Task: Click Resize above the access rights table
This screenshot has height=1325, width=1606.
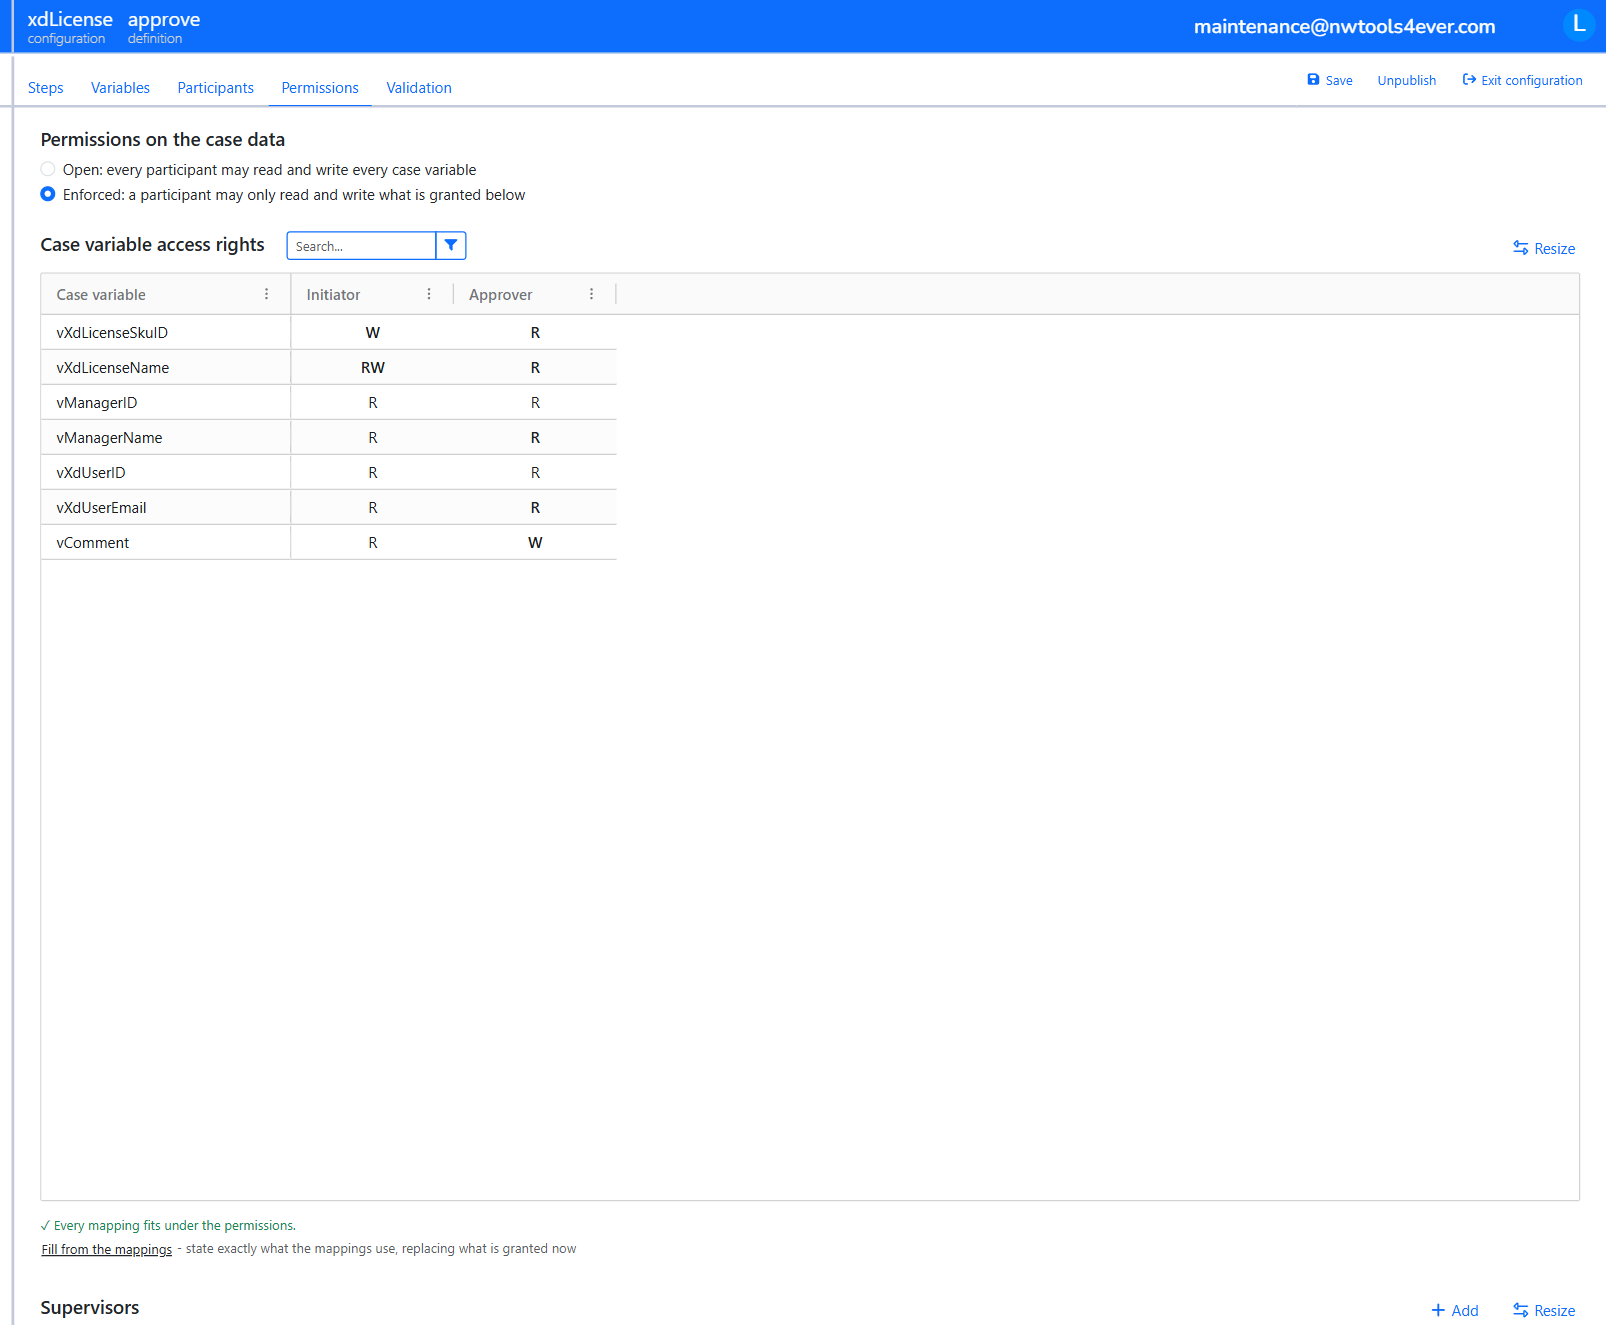Action: tap(1544, 248)
